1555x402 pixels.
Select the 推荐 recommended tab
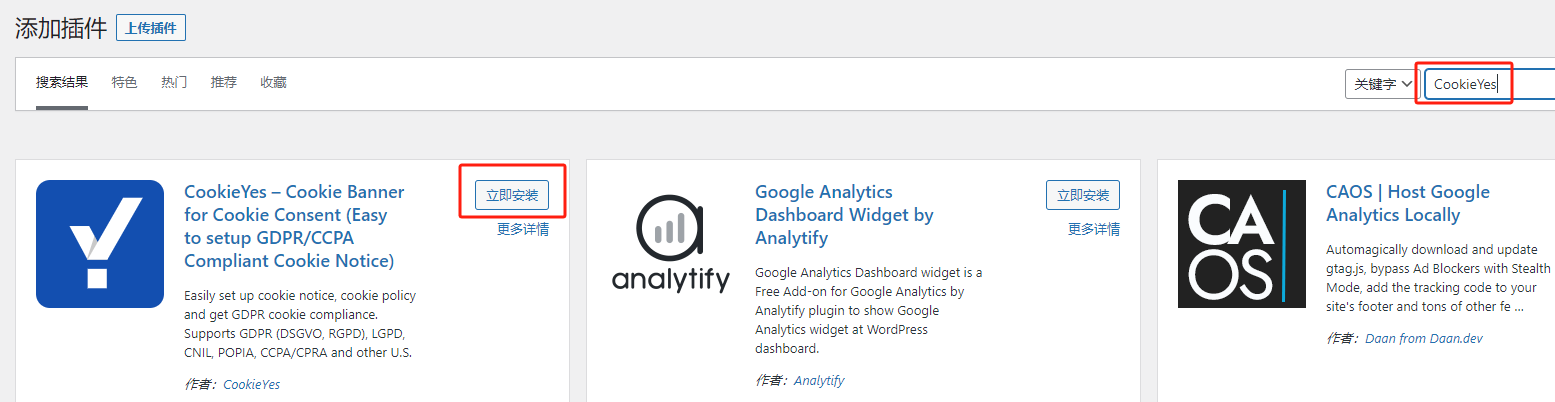pyautogui.click(x=224, y=83)
